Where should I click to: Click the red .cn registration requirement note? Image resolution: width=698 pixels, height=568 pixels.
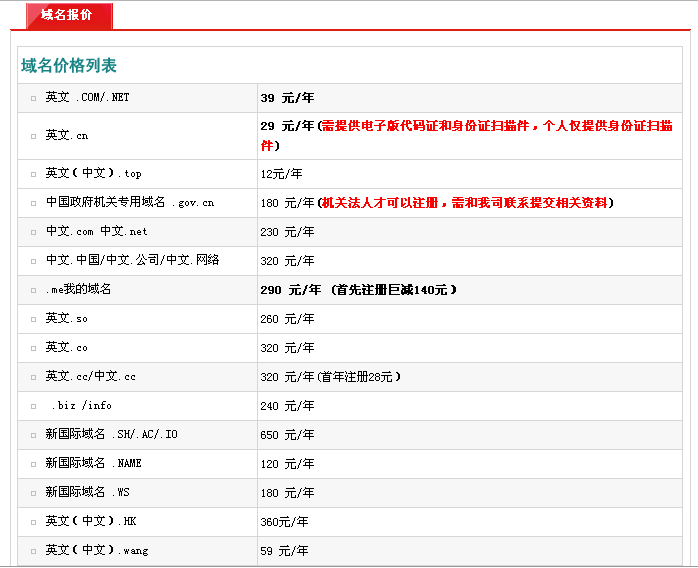click(466, 135)
